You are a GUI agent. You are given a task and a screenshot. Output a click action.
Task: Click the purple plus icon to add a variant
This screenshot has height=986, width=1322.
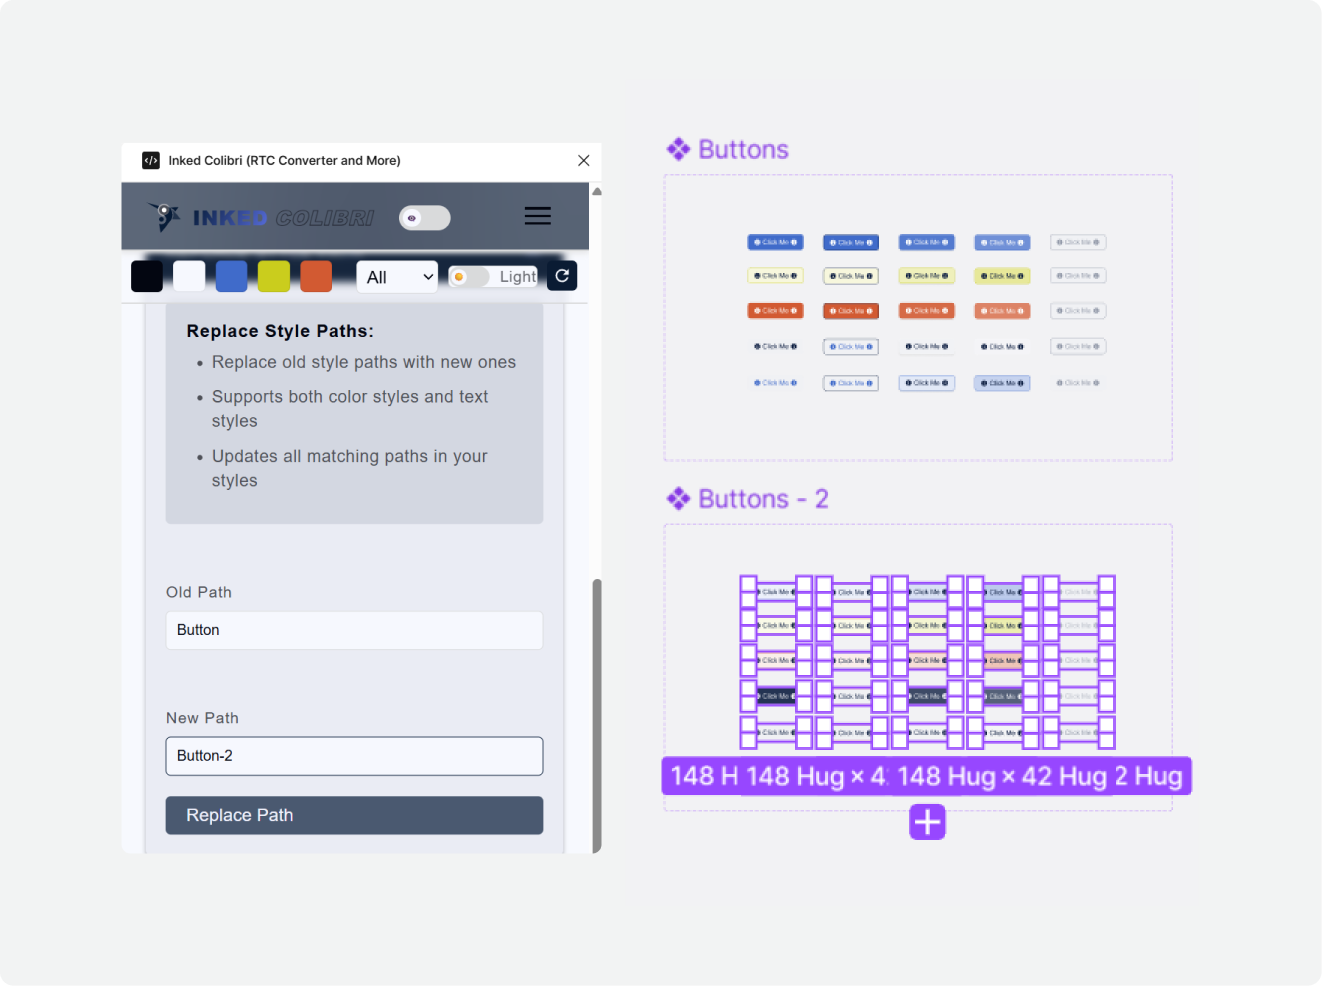click(x=927, y=822)
